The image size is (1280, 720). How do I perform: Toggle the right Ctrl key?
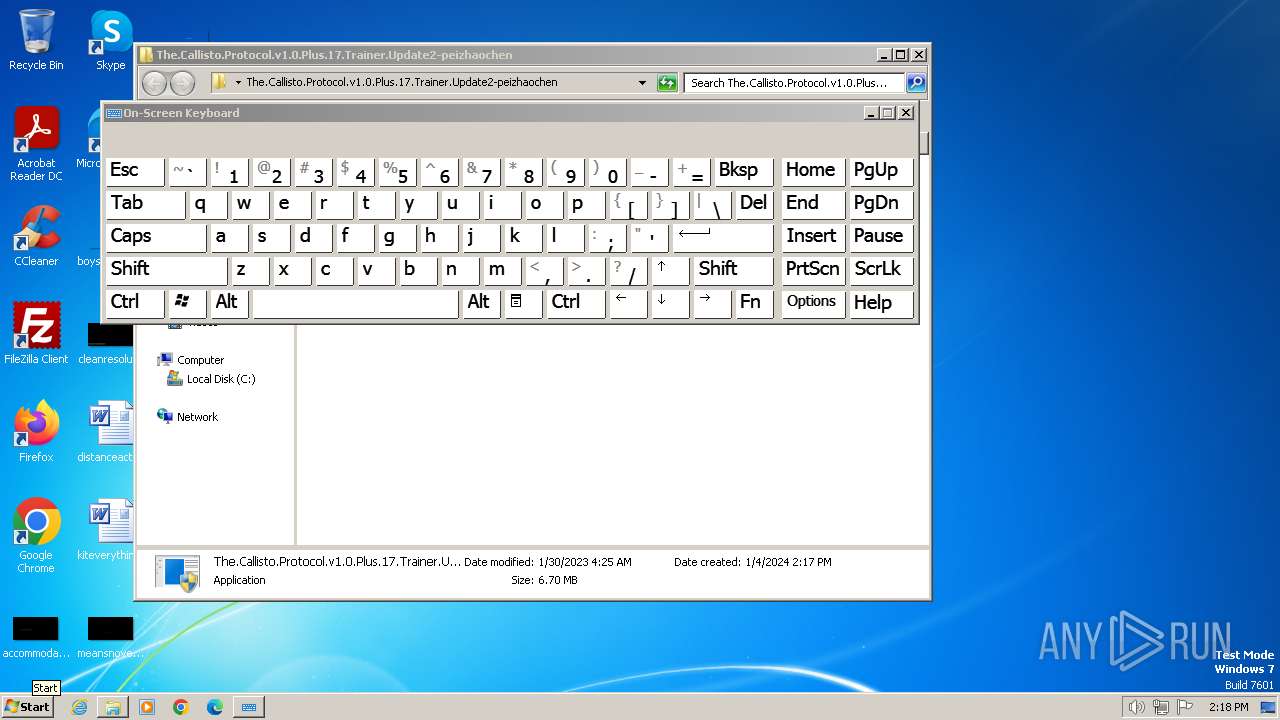click(576, 303)
